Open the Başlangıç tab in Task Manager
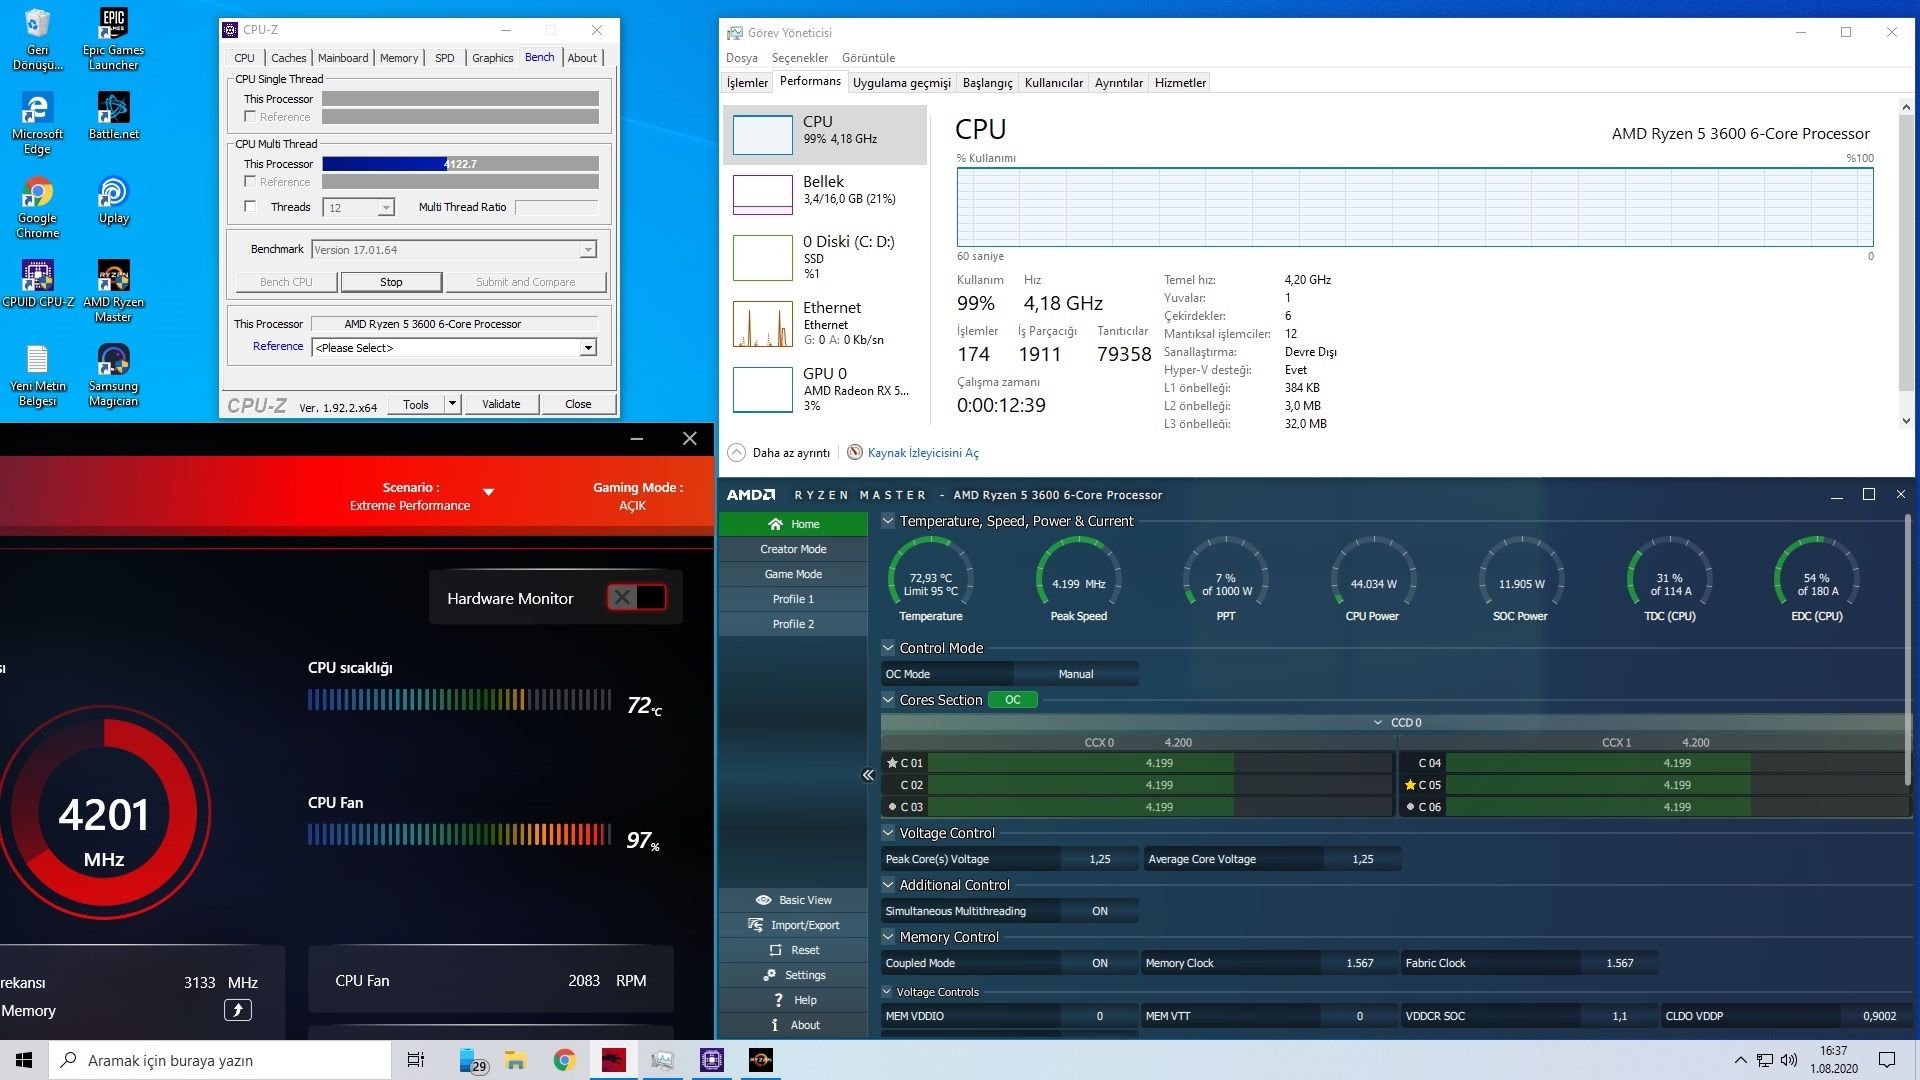The width and height of the screenshot is (1920, 1080). [x=987, y=83]
